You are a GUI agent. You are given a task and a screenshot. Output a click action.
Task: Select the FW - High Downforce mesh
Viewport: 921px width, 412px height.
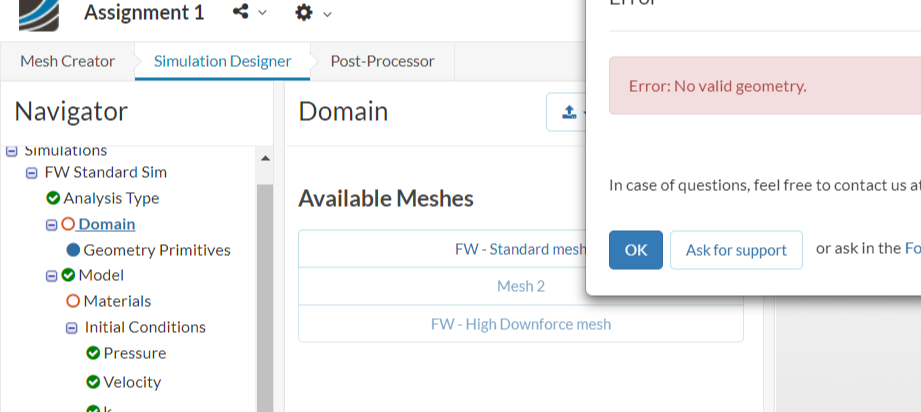(520, 324)
